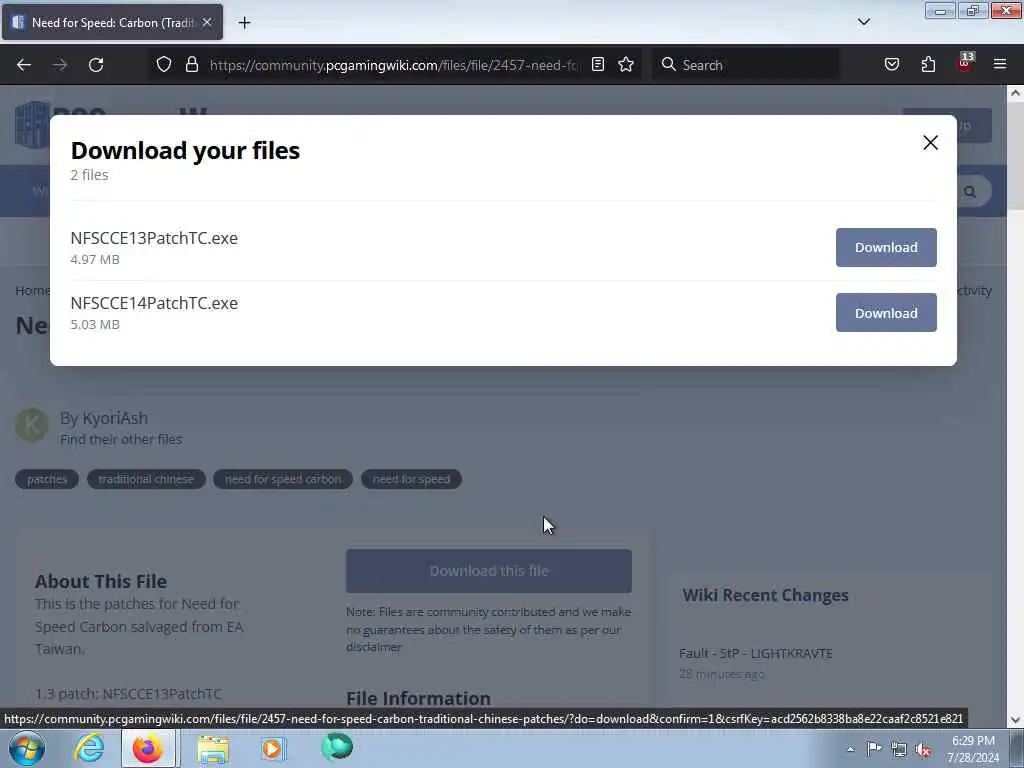Open Windows Media Player taskbar icon
The image size is (1024, 768).
tap(273, 748)
